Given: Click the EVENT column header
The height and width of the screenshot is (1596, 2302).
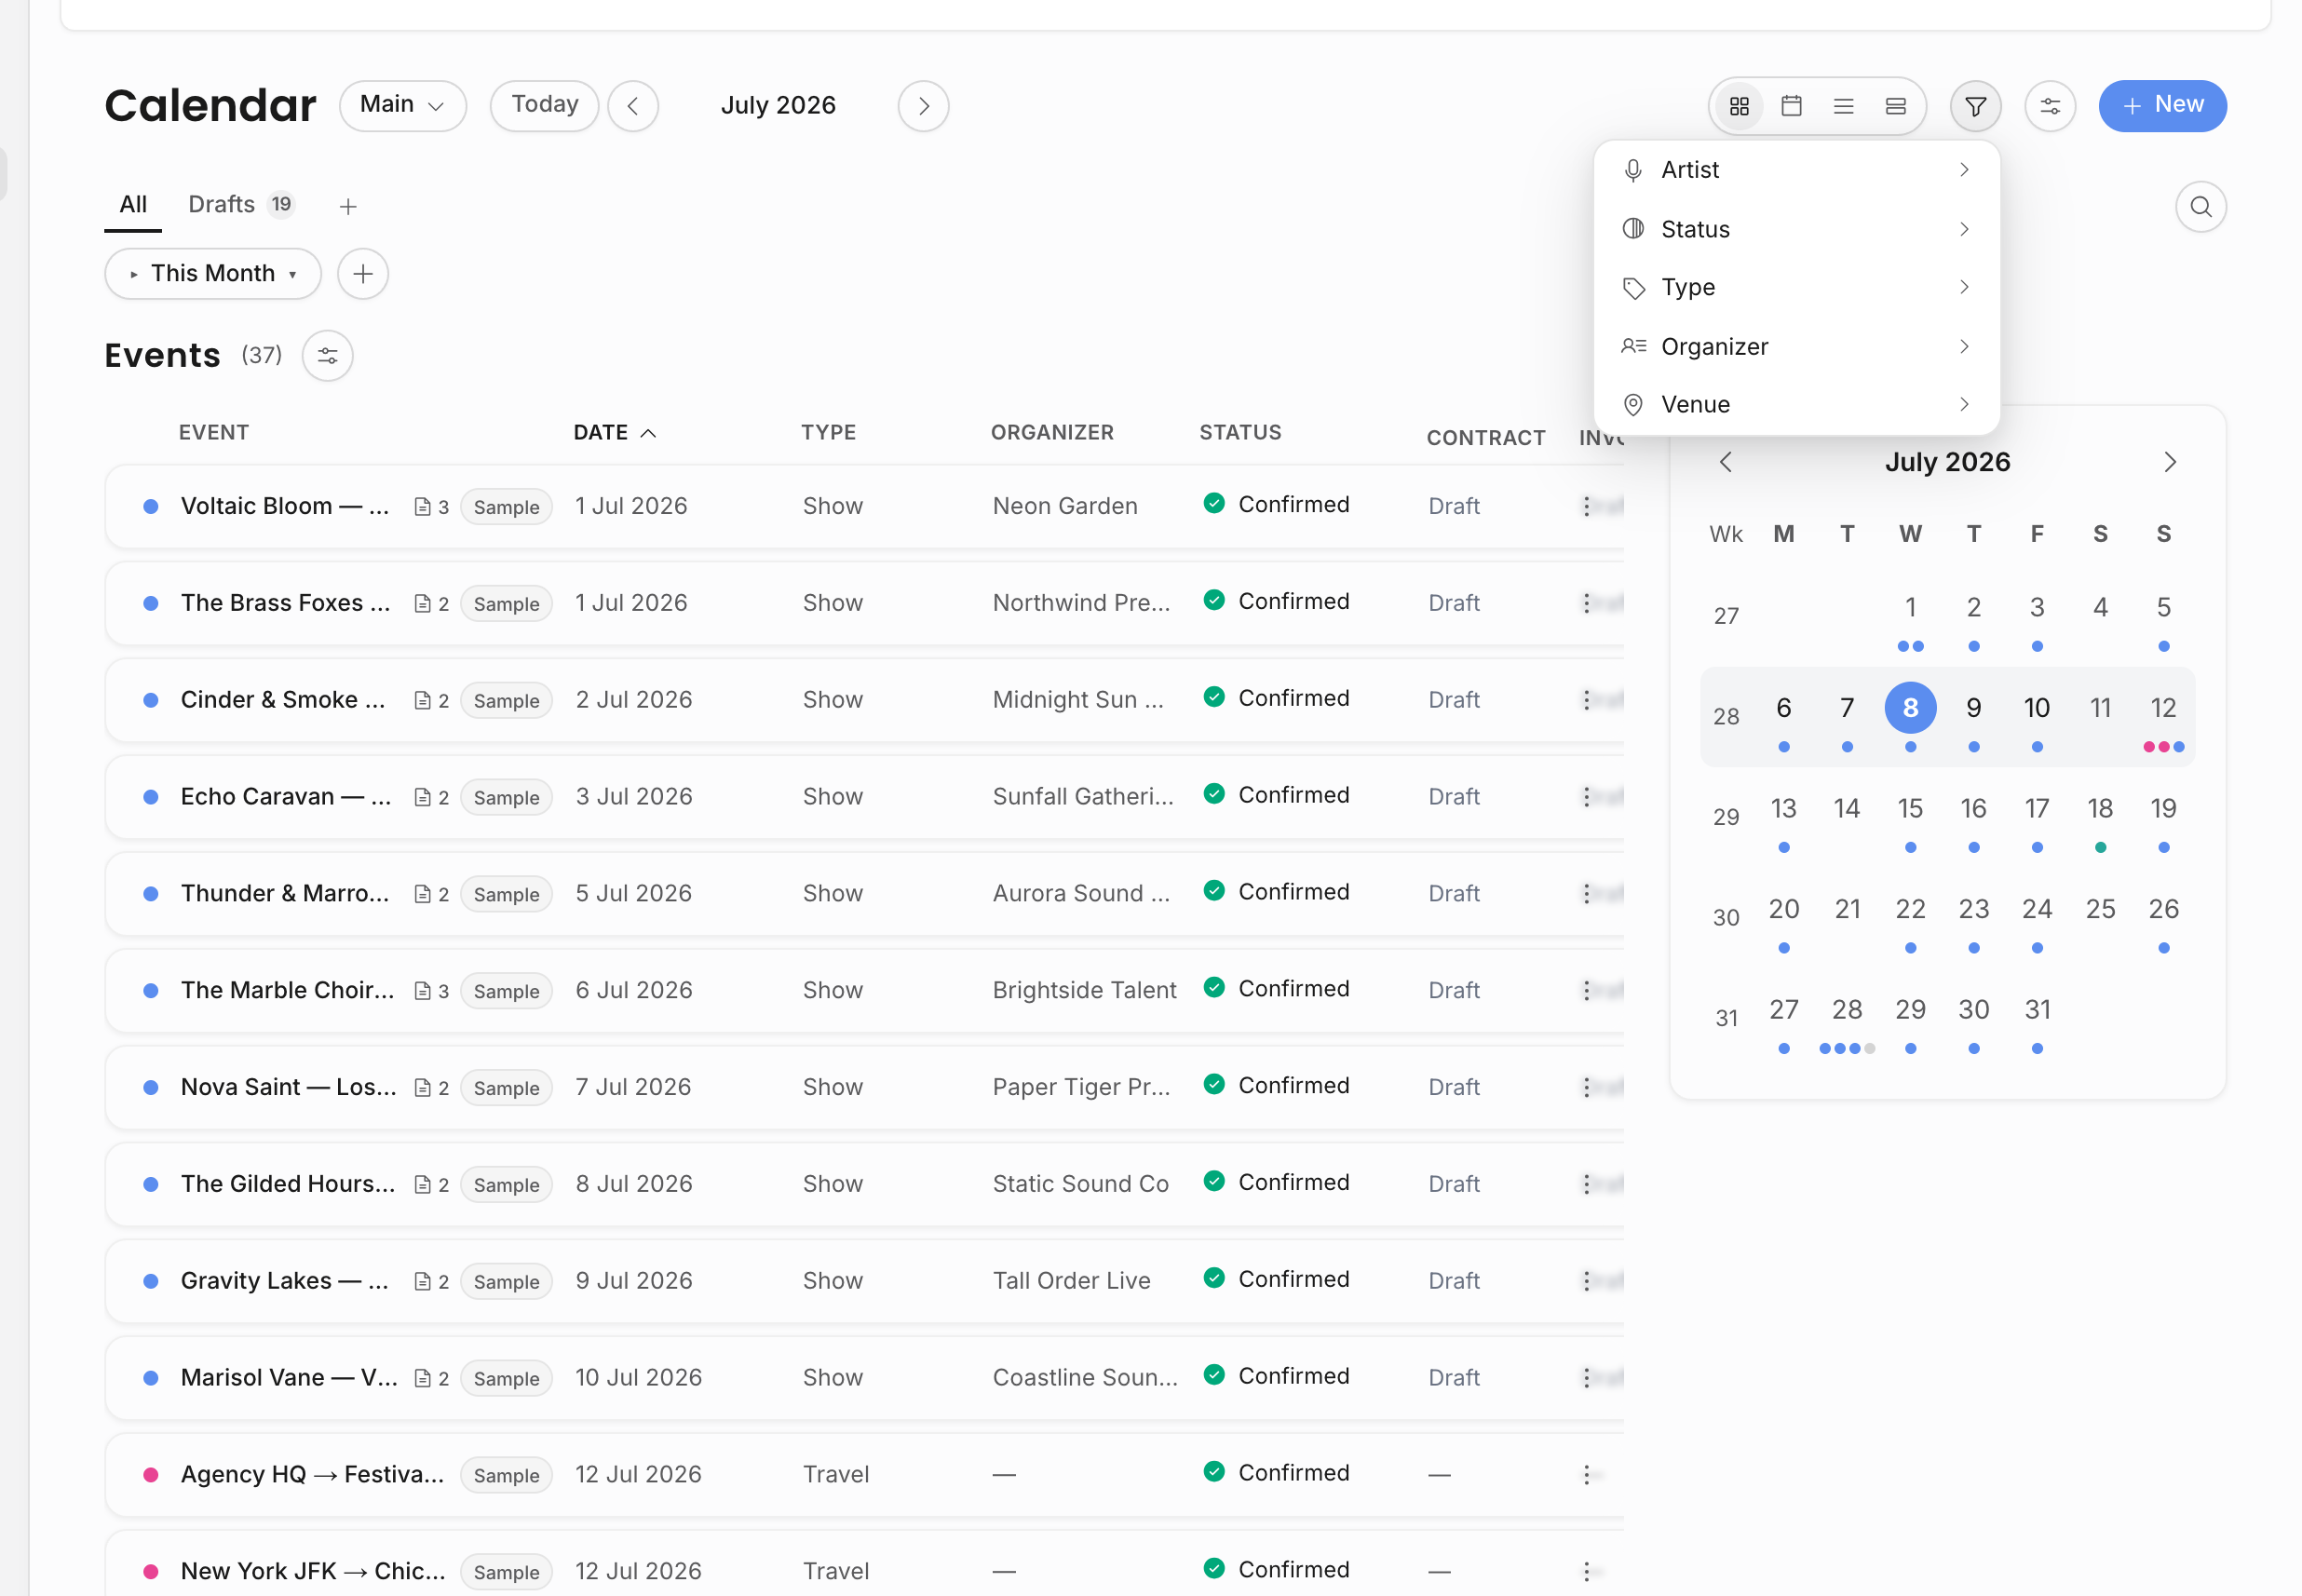Looking at the screenshot, I should 213,433.
